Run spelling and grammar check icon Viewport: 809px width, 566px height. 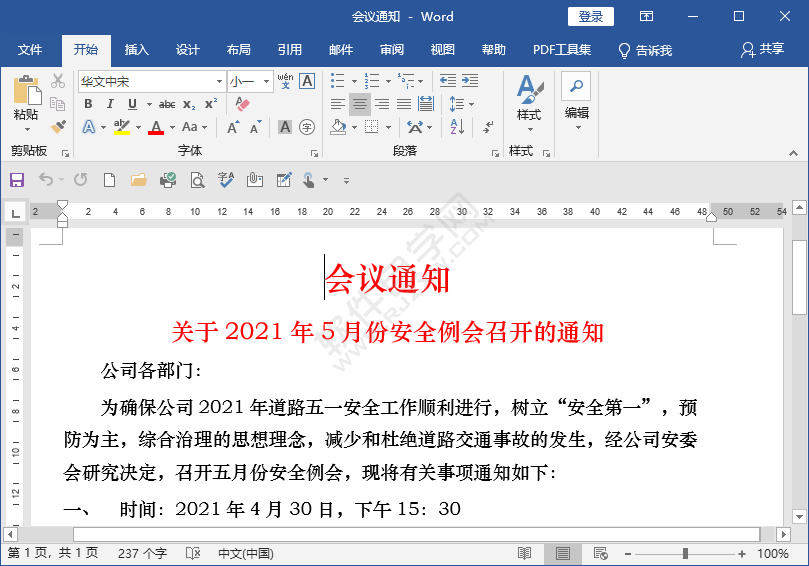point(226,180)
